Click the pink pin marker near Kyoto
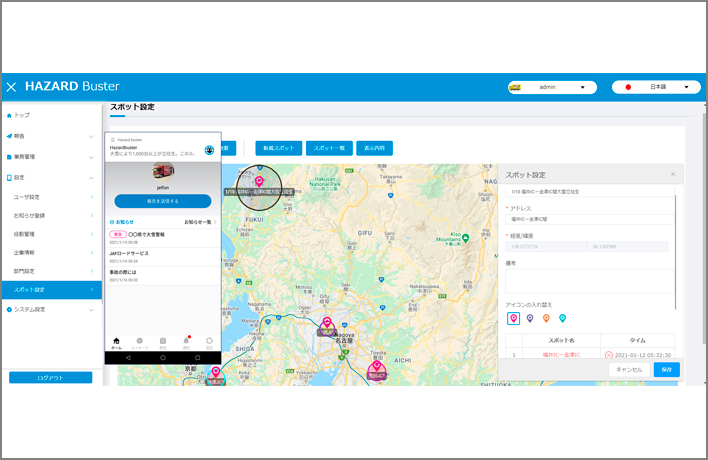Image resolution: width=708 pixels, height=460 pixels. (x=216, y=372)
